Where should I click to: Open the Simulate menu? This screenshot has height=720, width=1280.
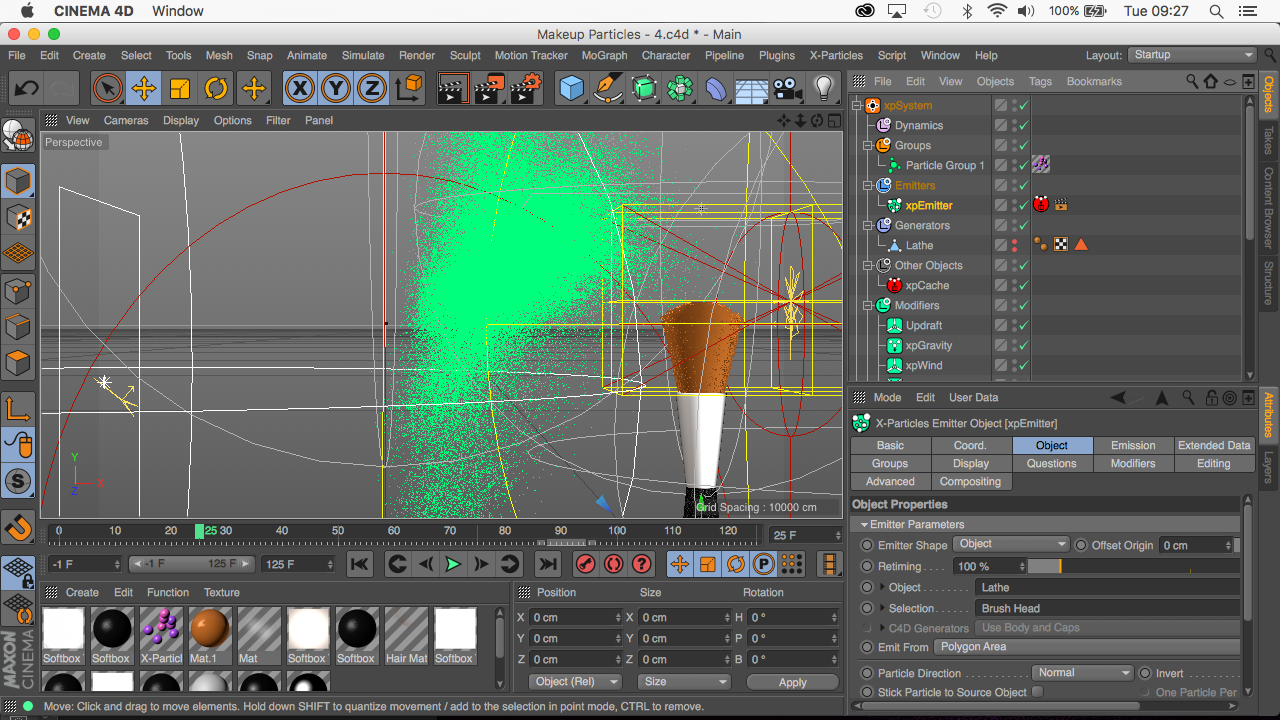click(363, 55)
